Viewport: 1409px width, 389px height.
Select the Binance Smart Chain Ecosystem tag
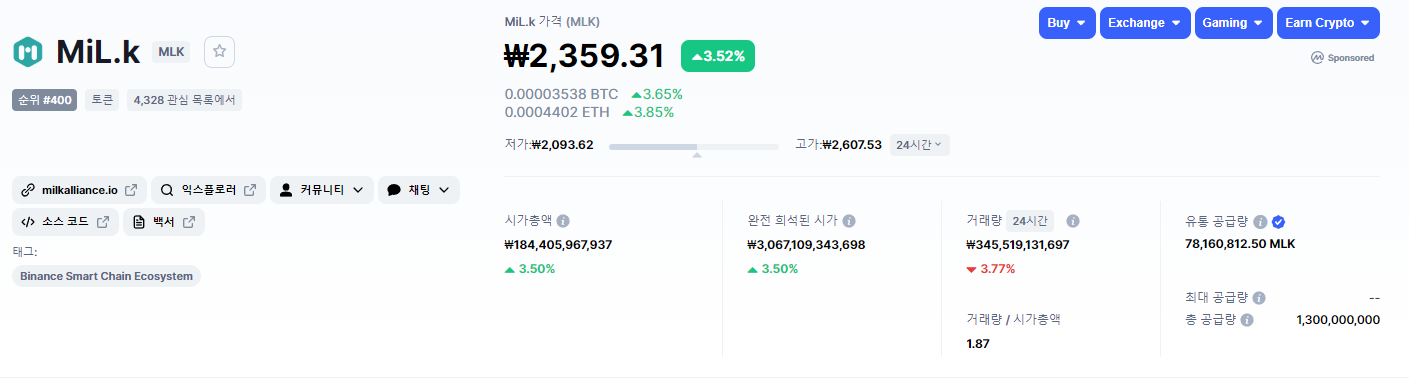click(106, 276)
